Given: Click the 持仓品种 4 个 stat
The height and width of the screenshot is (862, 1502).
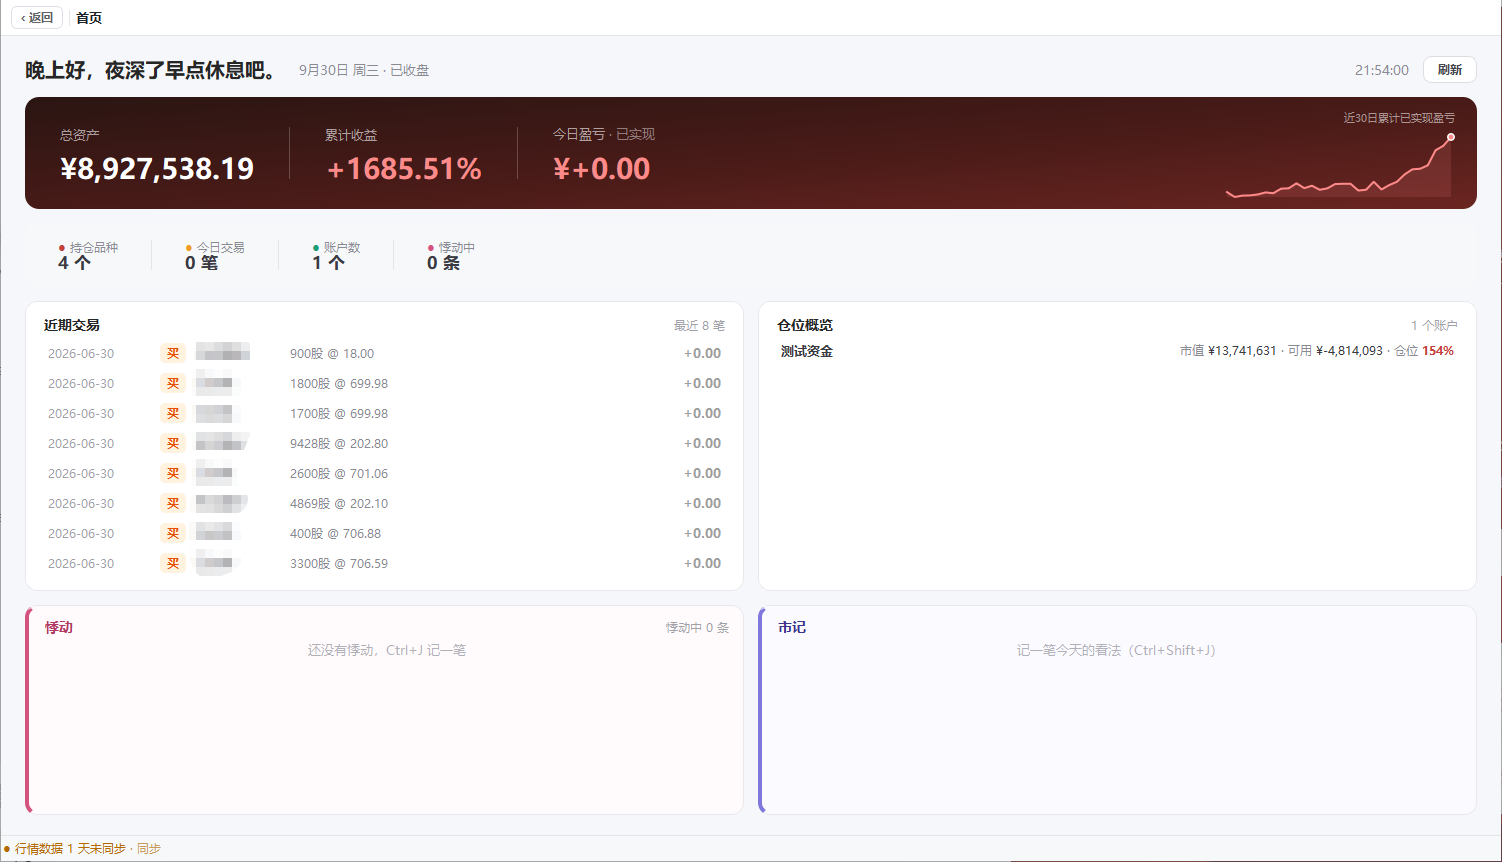Looking at the screenshot, I should point(88,256).
